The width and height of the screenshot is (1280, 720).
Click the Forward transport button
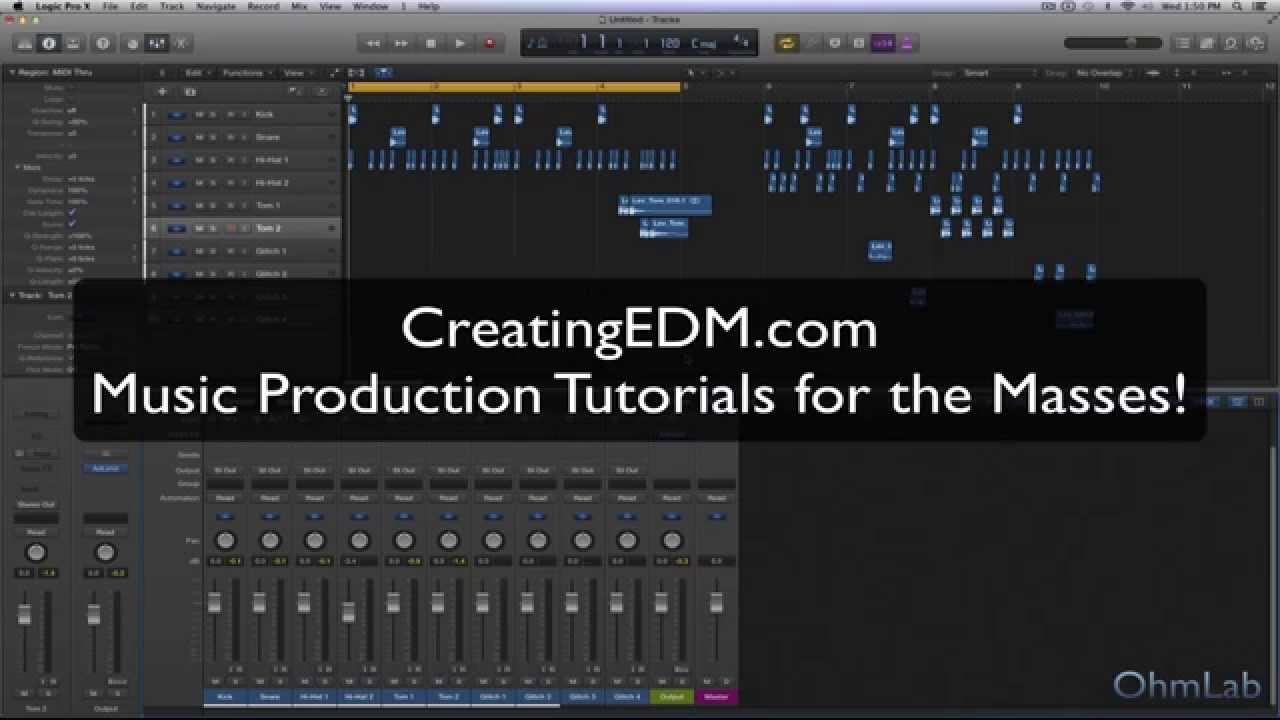(x=402, y=43)
